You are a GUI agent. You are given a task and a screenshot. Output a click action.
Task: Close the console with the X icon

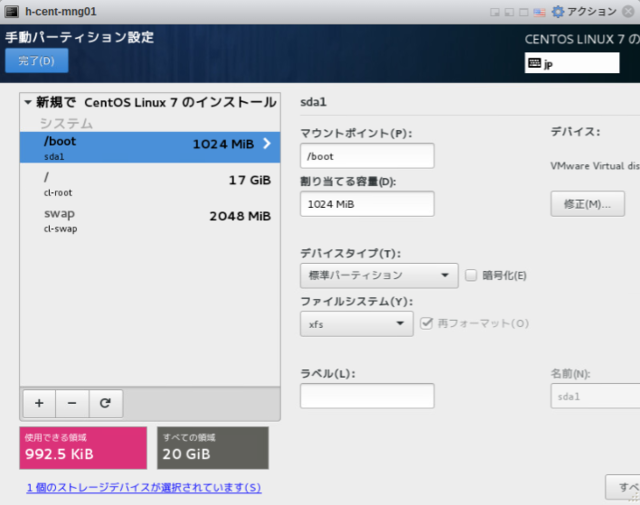point(629,11)
